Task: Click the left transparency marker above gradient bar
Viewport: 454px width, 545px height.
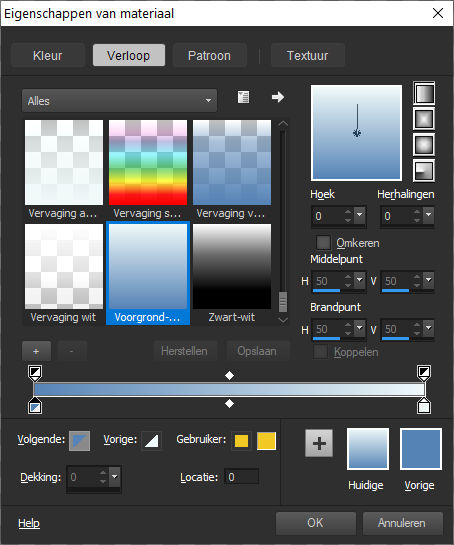Action: (x=35, y=373)
